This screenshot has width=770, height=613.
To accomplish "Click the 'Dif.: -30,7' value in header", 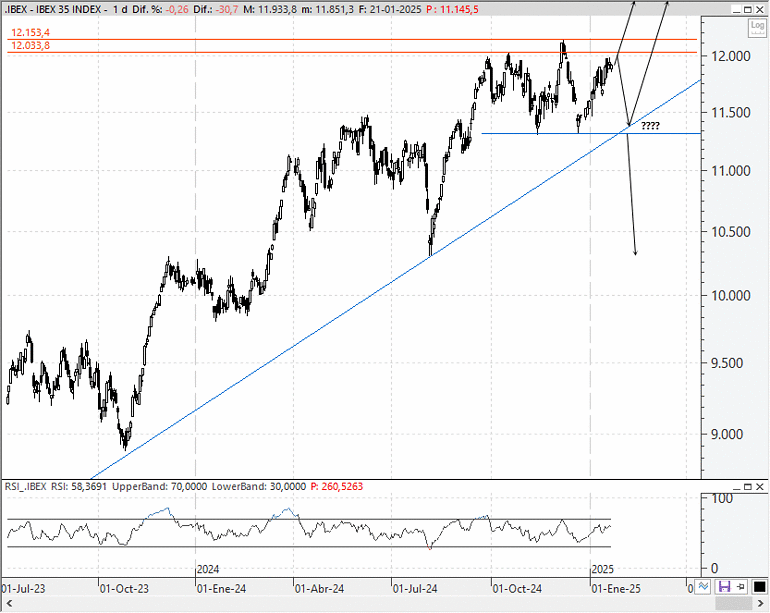I will click(x=216, y=9).
